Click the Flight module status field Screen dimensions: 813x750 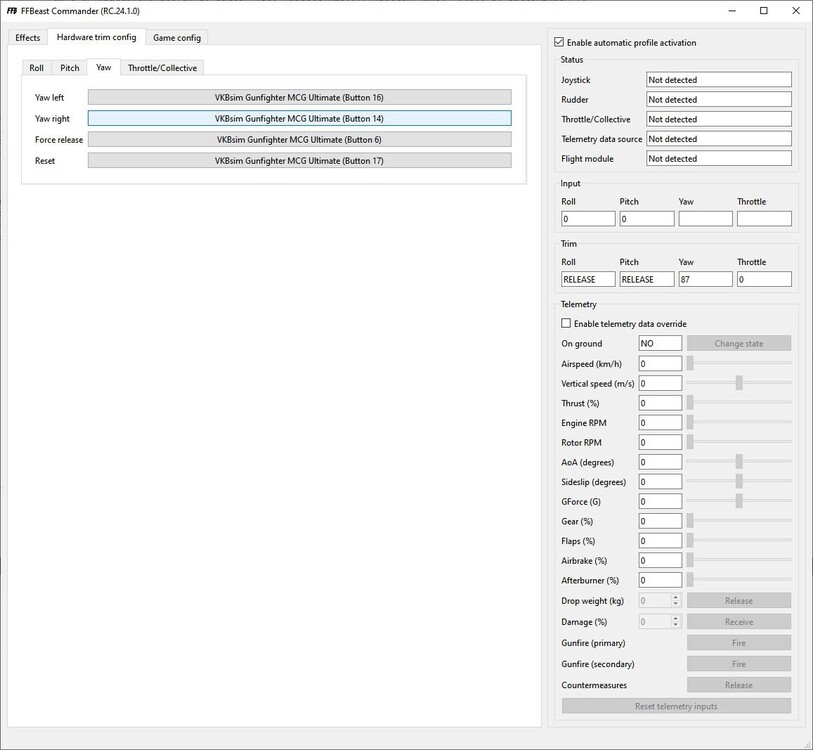click(x=719, y=159)
